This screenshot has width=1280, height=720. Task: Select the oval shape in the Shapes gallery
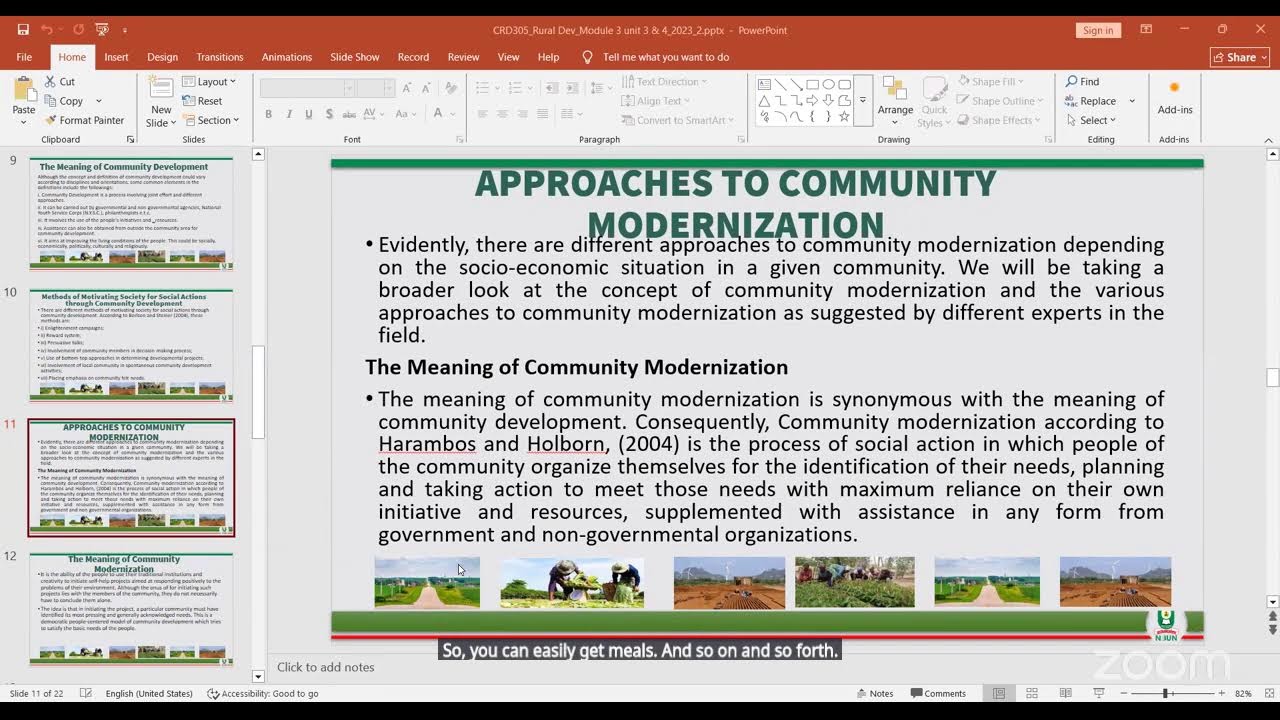point(828,84)
